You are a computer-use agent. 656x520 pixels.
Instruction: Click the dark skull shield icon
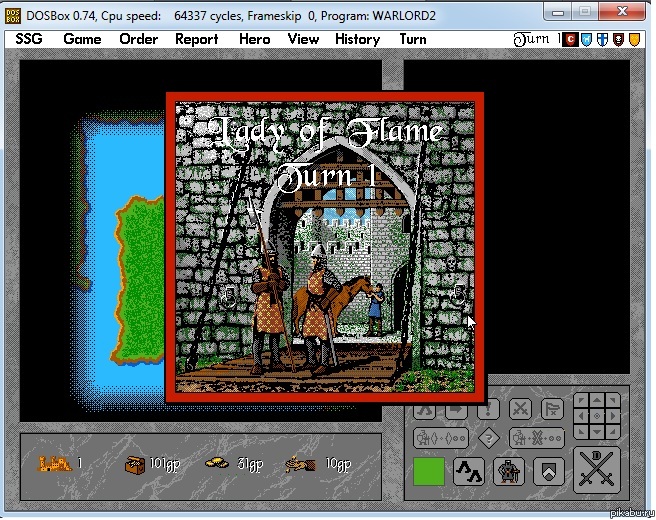[x=618, y=40]
